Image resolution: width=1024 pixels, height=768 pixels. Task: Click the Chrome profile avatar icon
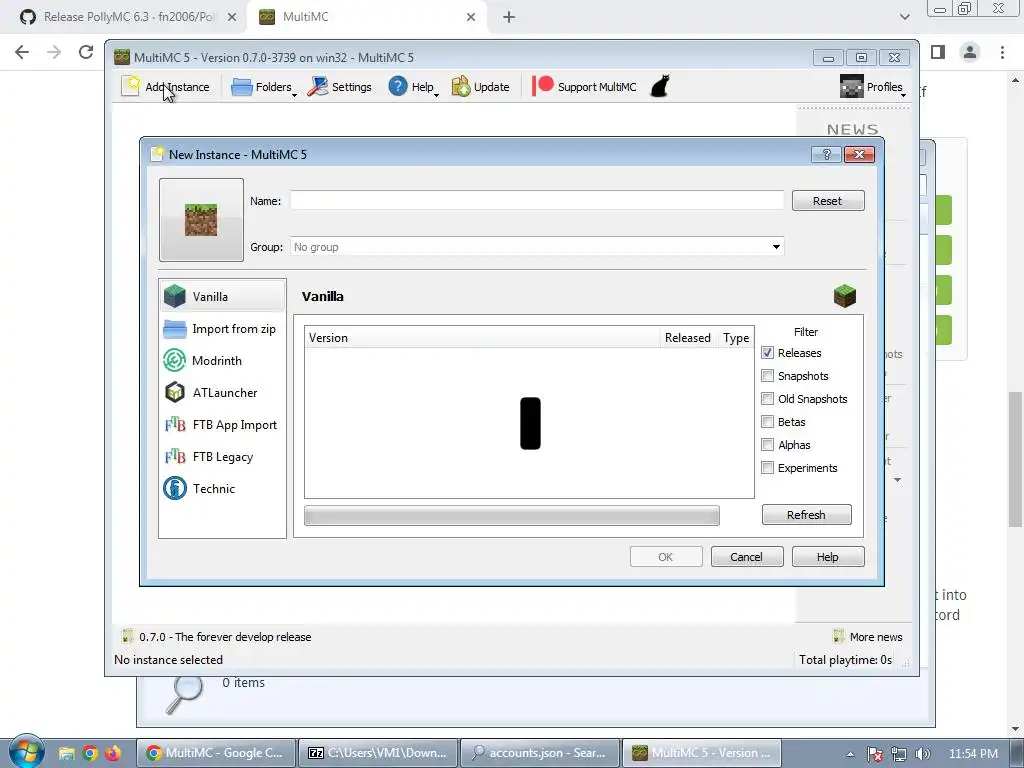coord(970,52)
